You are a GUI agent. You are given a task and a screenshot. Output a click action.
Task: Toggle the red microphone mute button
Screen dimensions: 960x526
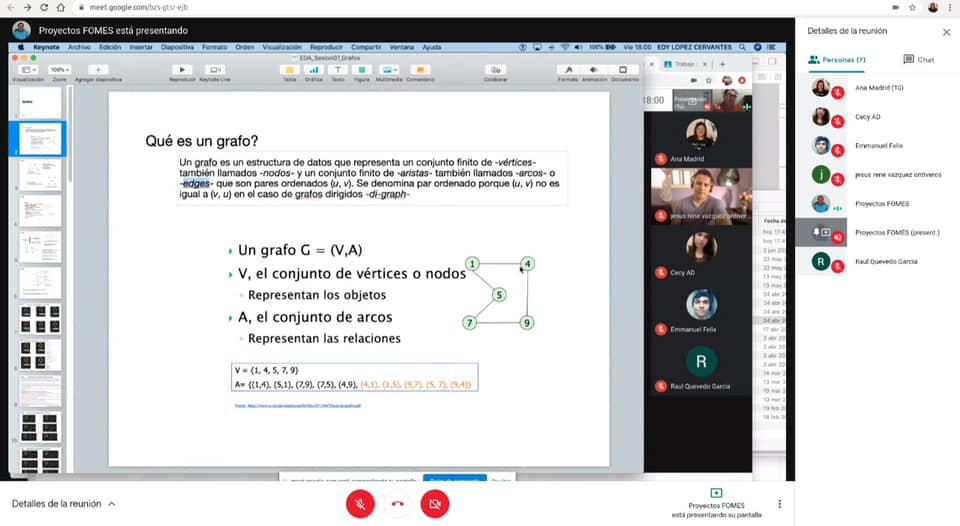tap(360, 504)
